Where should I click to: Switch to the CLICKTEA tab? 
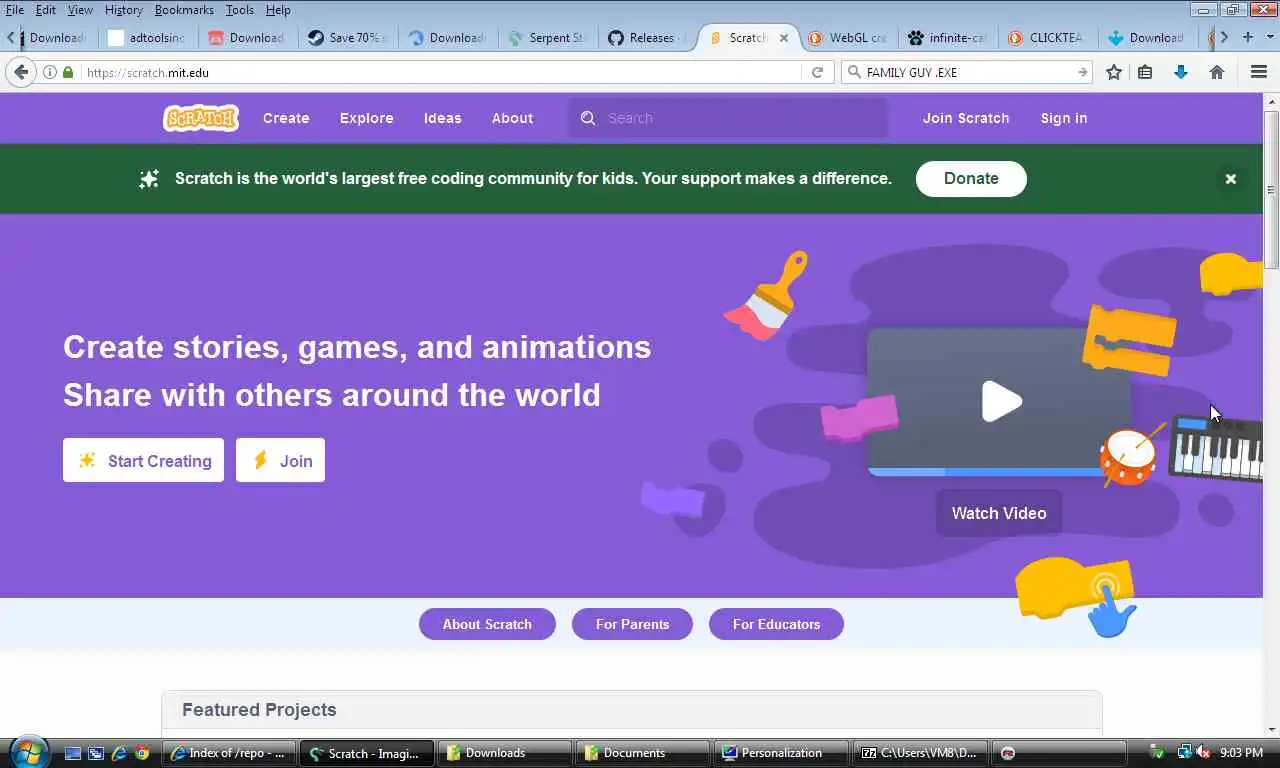(1048, 38)
